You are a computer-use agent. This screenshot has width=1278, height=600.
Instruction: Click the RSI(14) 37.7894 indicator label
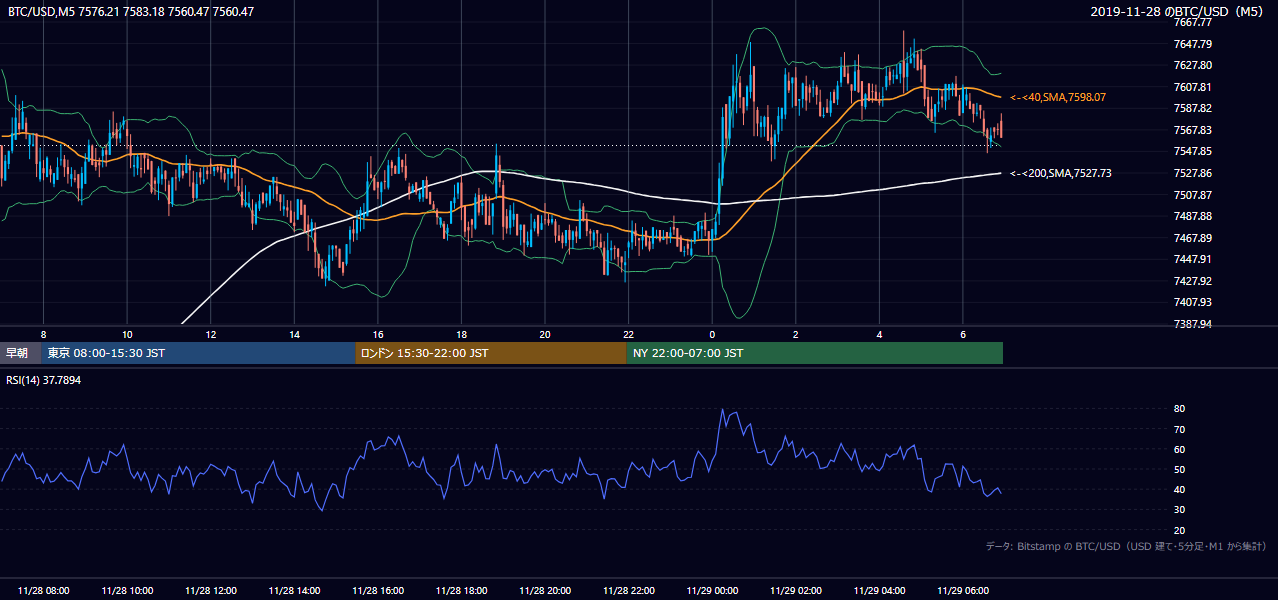point(44,380)
